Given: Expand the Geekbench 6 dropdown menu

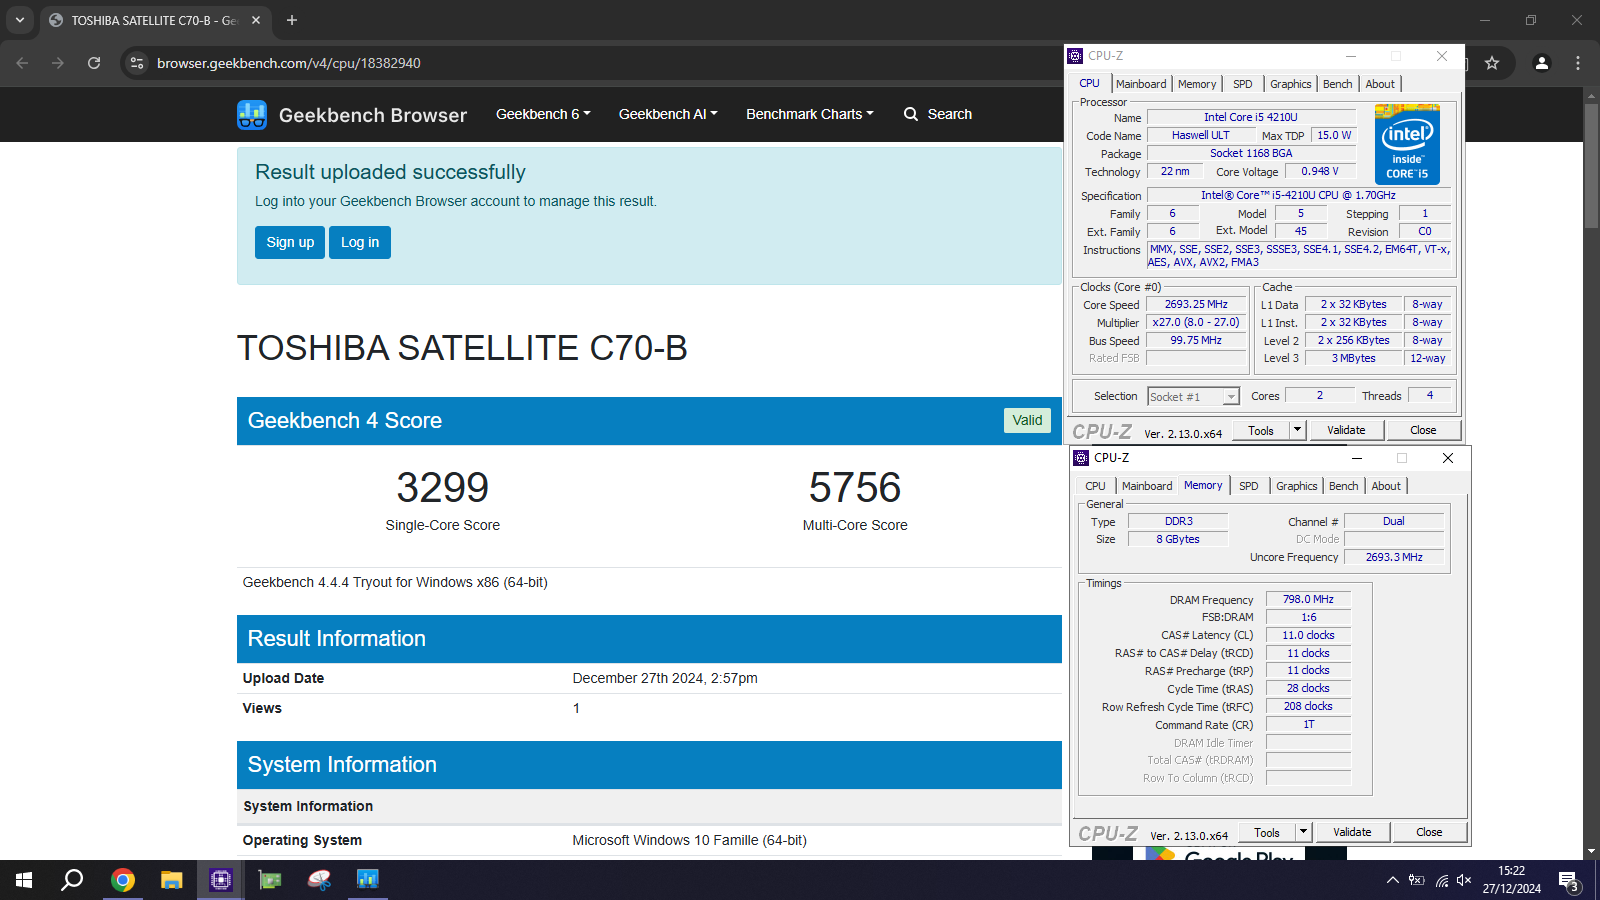Looking at the screenshot, I should (543, 114).
